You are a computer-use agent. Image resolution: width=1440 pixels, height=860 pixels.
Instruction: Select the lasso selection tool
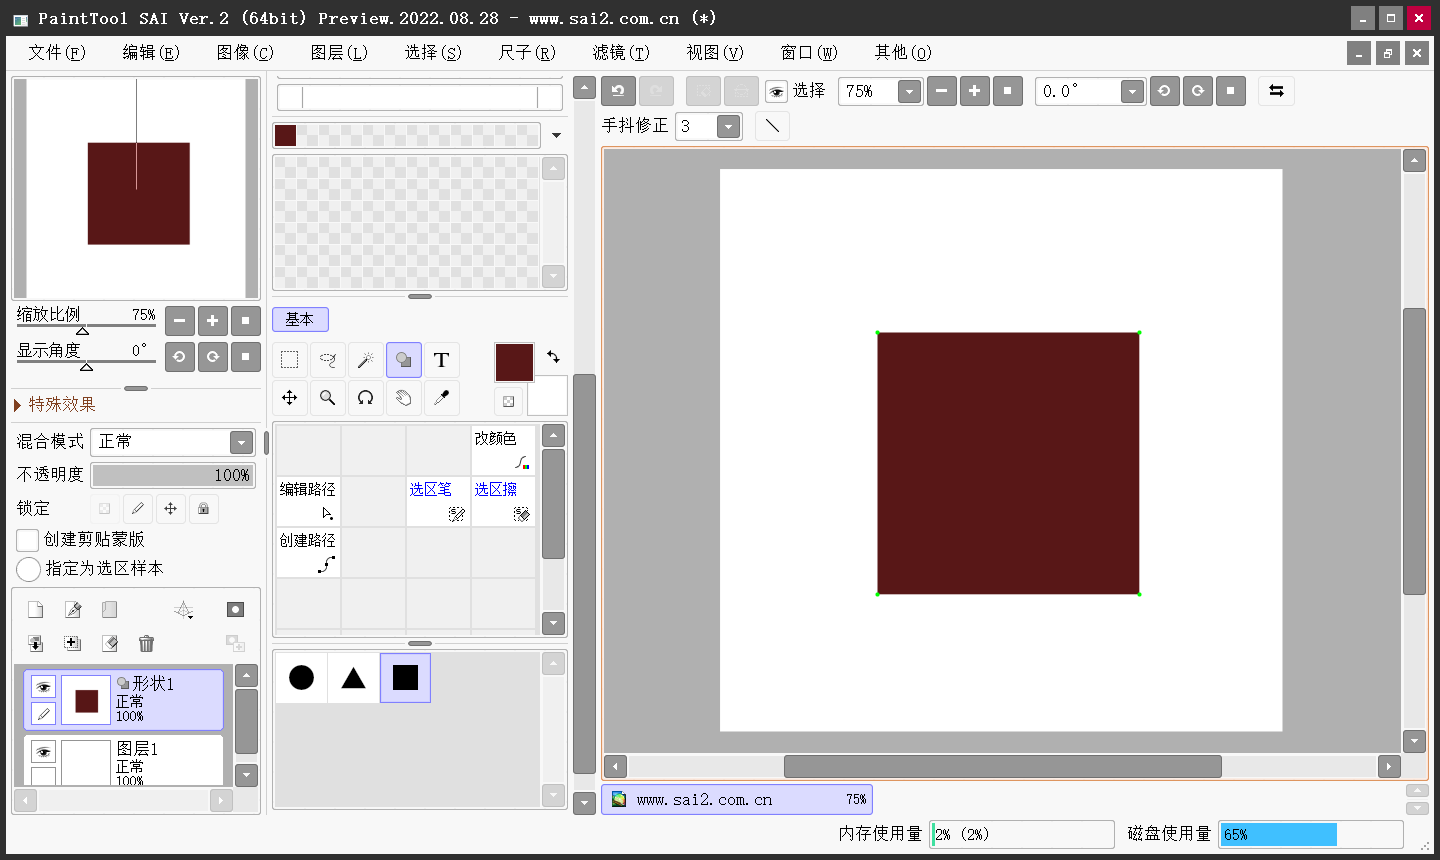point(328,360)
